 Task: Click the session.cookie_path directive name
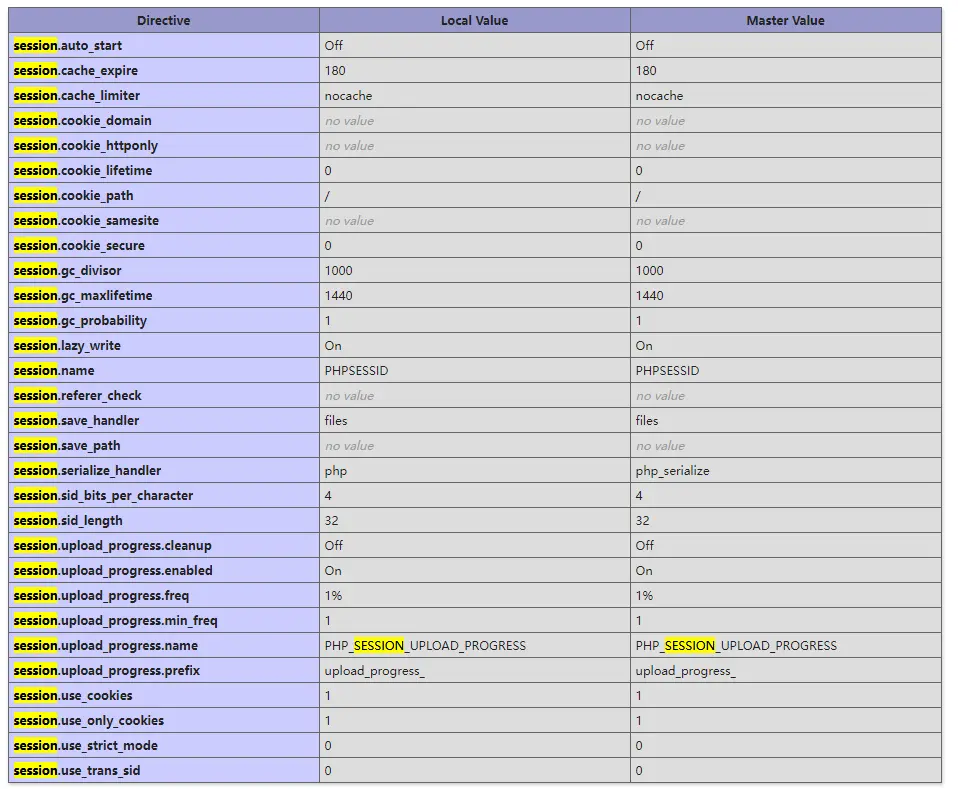[x=73, y=195]
